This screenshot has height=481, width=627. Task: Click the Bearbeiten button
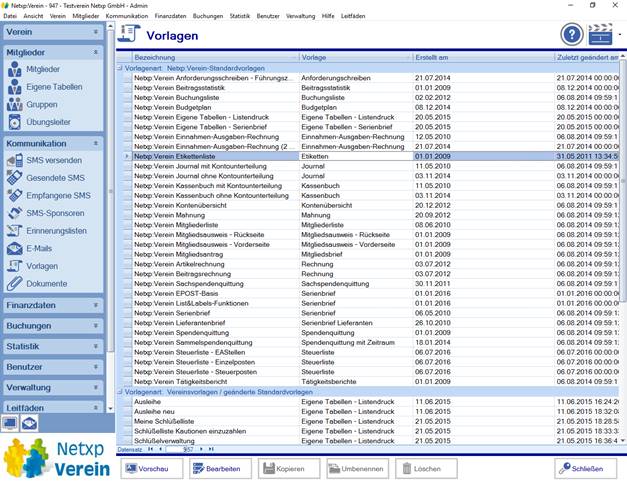tap(221, 469)
